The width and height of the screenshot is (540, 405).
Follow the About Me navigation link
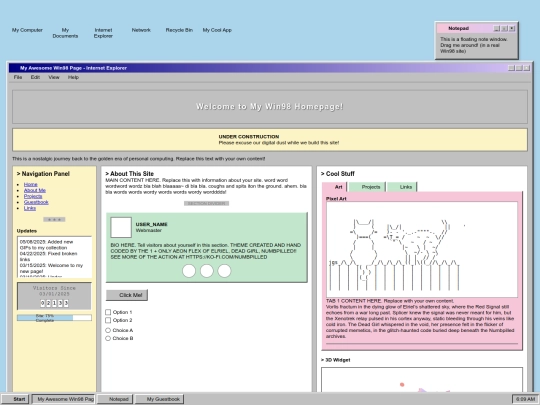pyautogui.click(x=35, y=190)
